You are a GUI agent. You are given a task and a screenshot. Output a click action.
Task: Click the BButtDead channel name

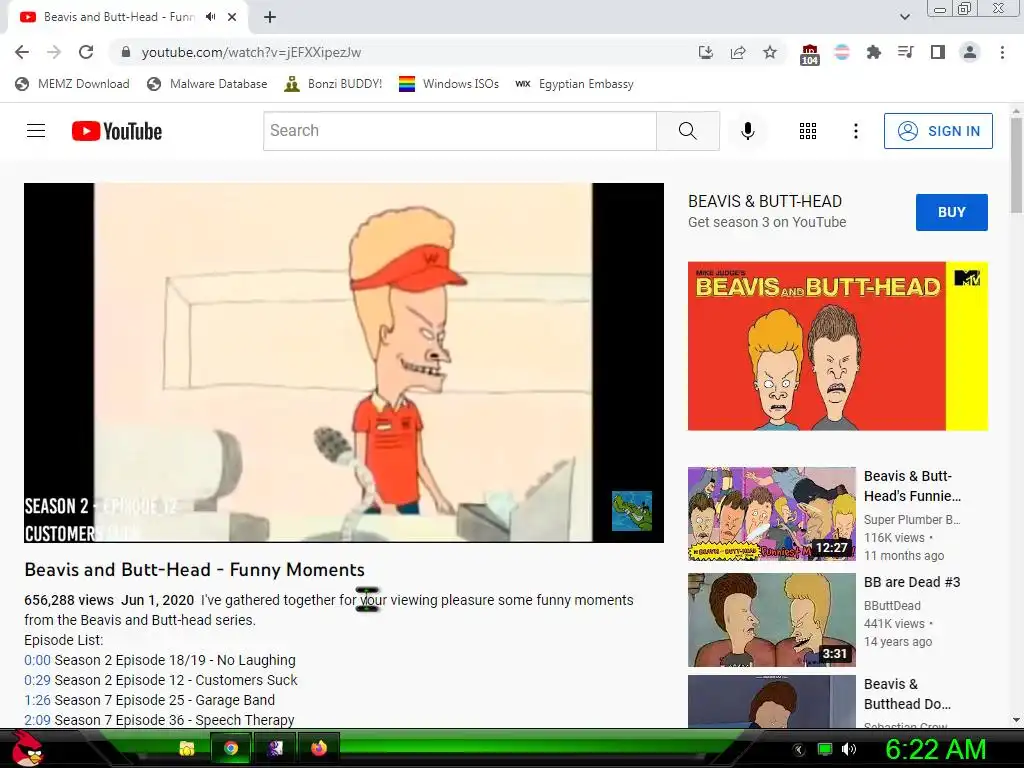pyautogui.click(x=892, y=605)
